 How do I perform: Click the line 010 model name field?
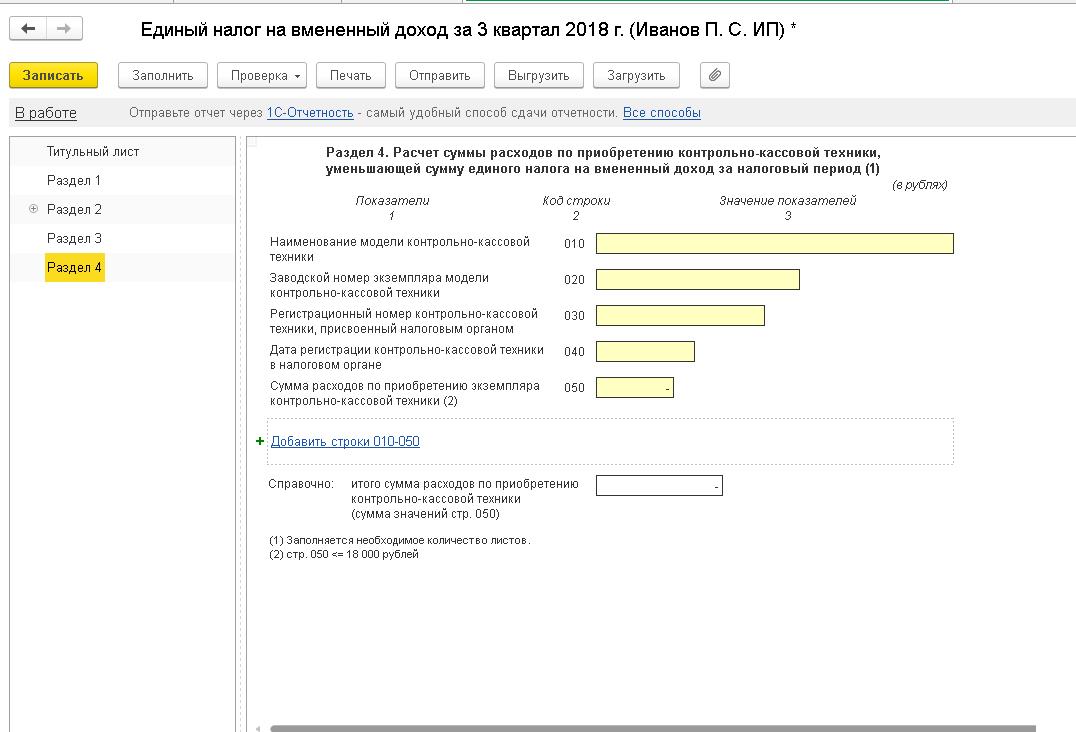coord(774,244)
